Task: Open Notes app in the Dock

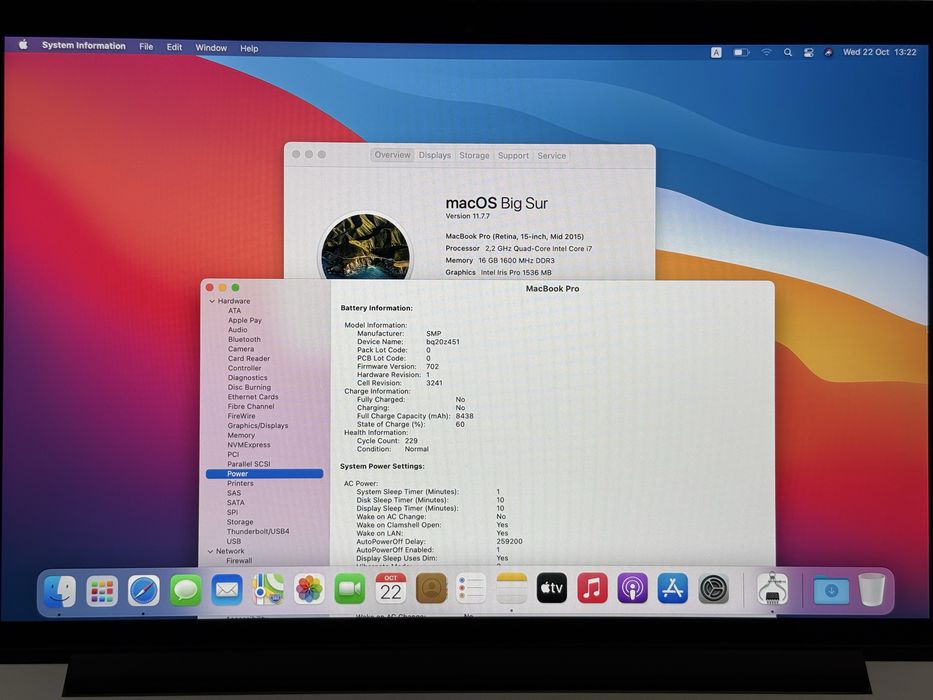Action: tap(512, 588)
